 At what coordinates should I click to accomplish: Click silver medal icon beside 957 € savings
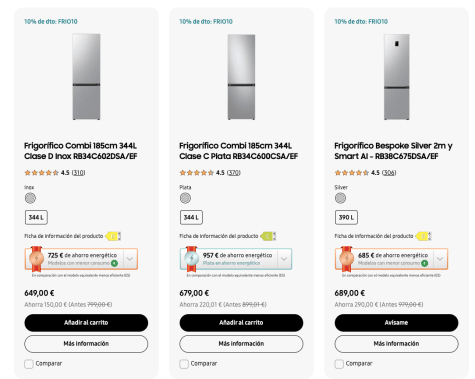pos(192,258)
